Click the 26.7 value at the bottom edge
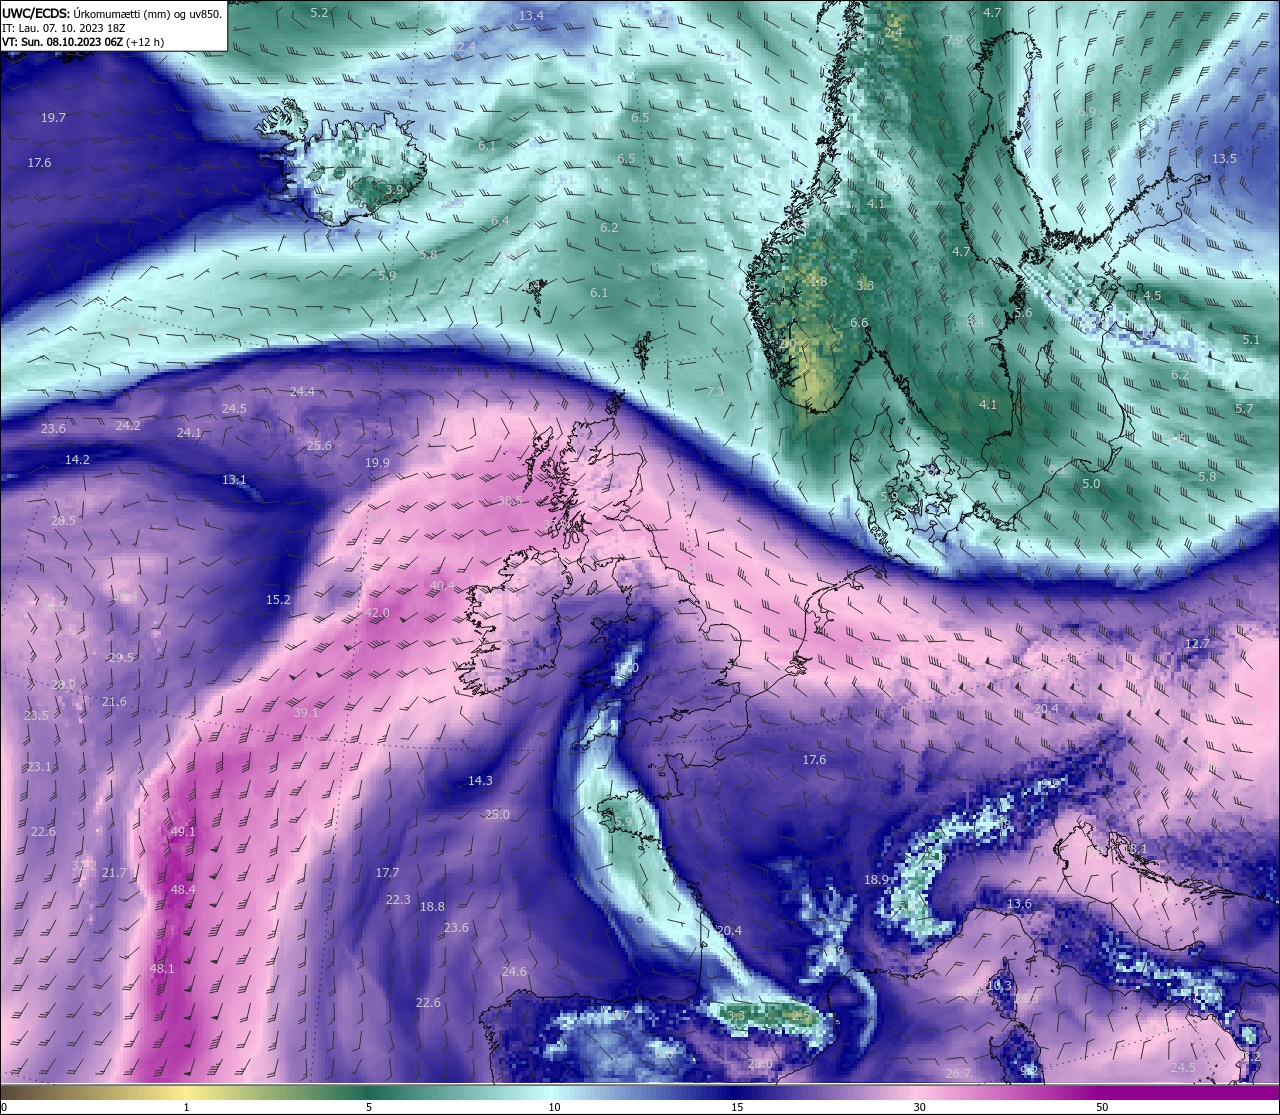This screenshot has height=1115, width=1280. pyautogui.click(x=958, y=1074)
